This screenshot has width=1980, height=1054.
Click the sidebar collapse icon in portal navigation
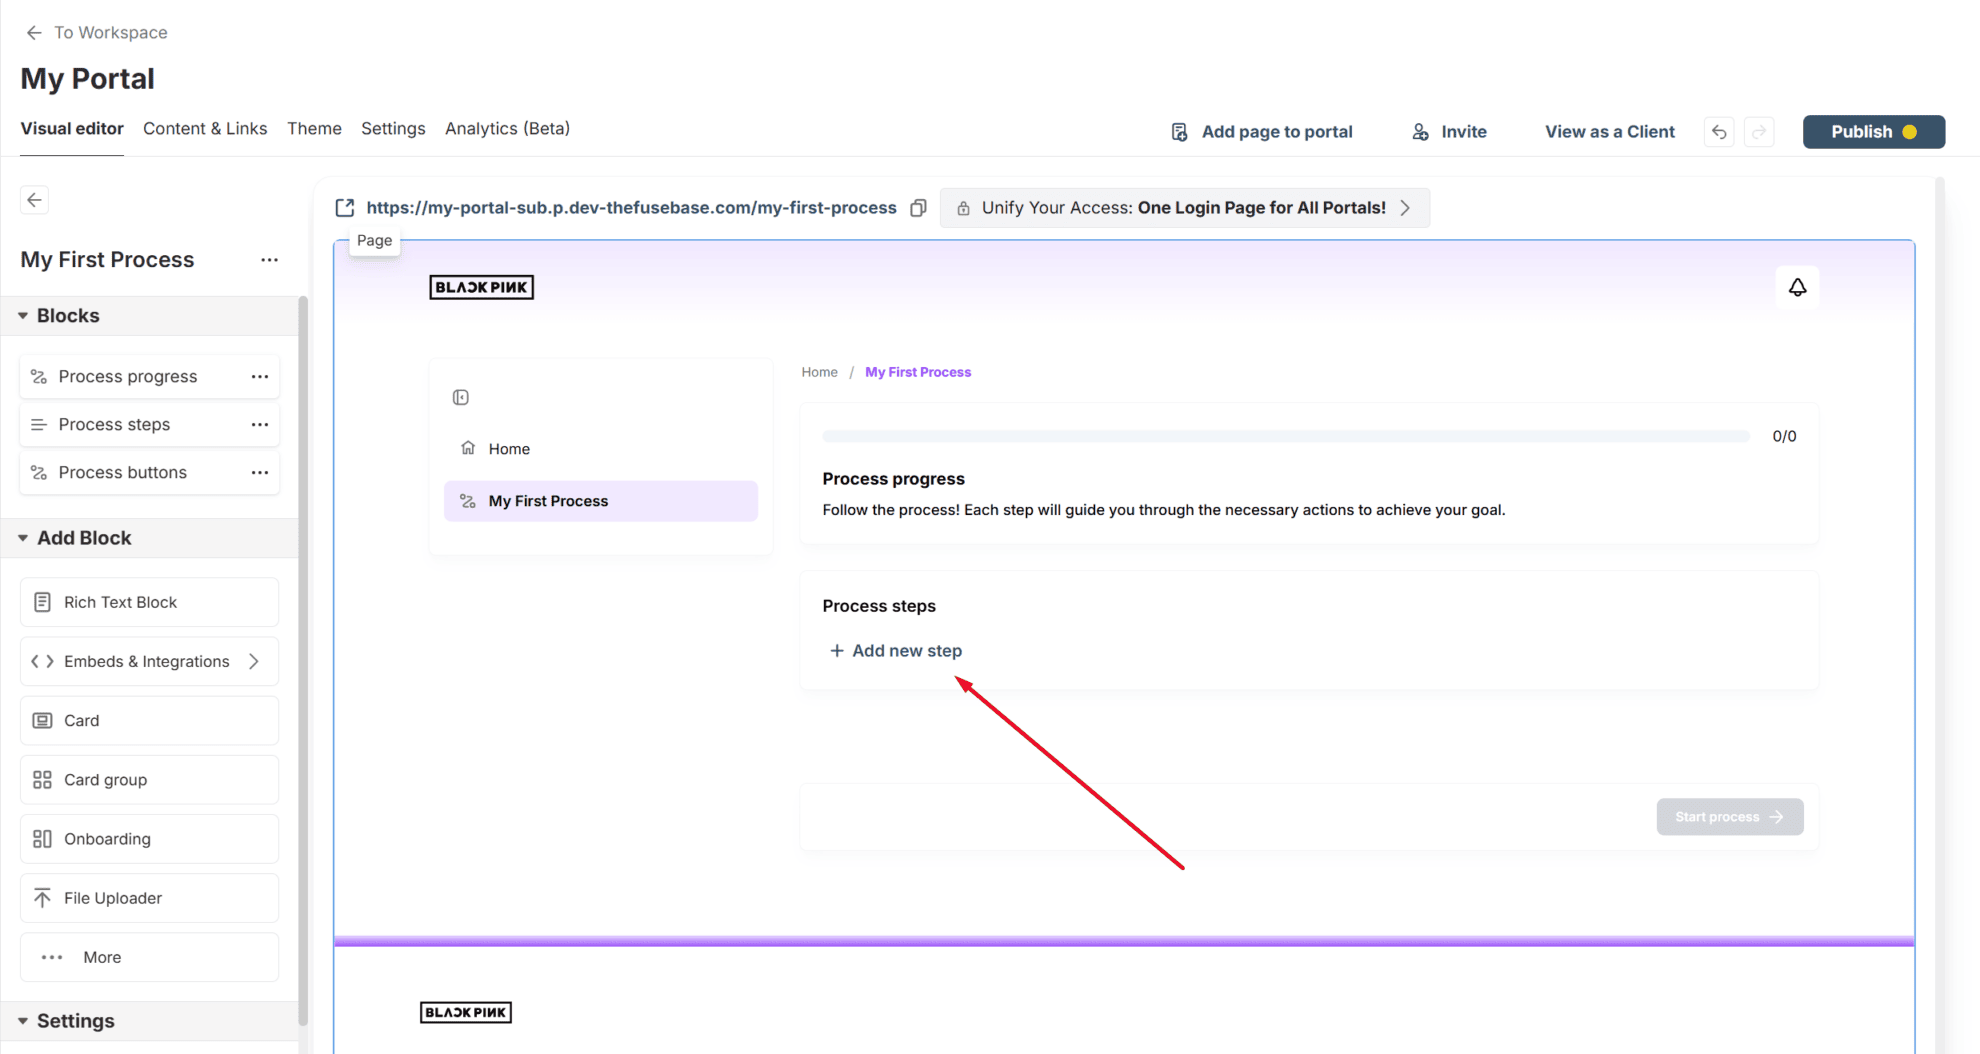coord(460,397)
